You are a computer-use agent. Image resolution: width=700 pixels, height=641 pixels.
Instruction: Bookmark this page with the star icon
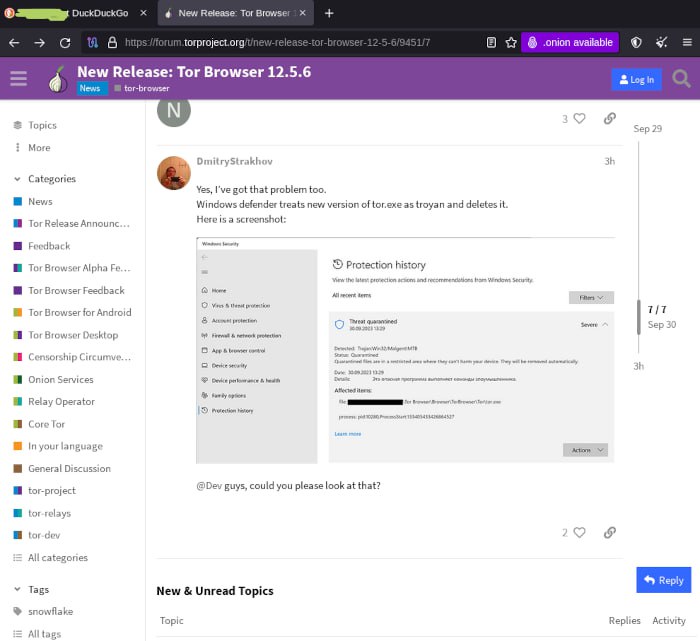coord(511,42)
